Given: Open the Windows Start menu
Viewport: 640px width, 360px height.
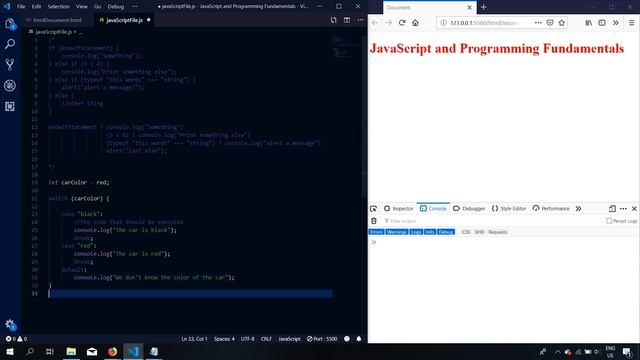Looking at the screenshot, I should (x=10, y=351).
